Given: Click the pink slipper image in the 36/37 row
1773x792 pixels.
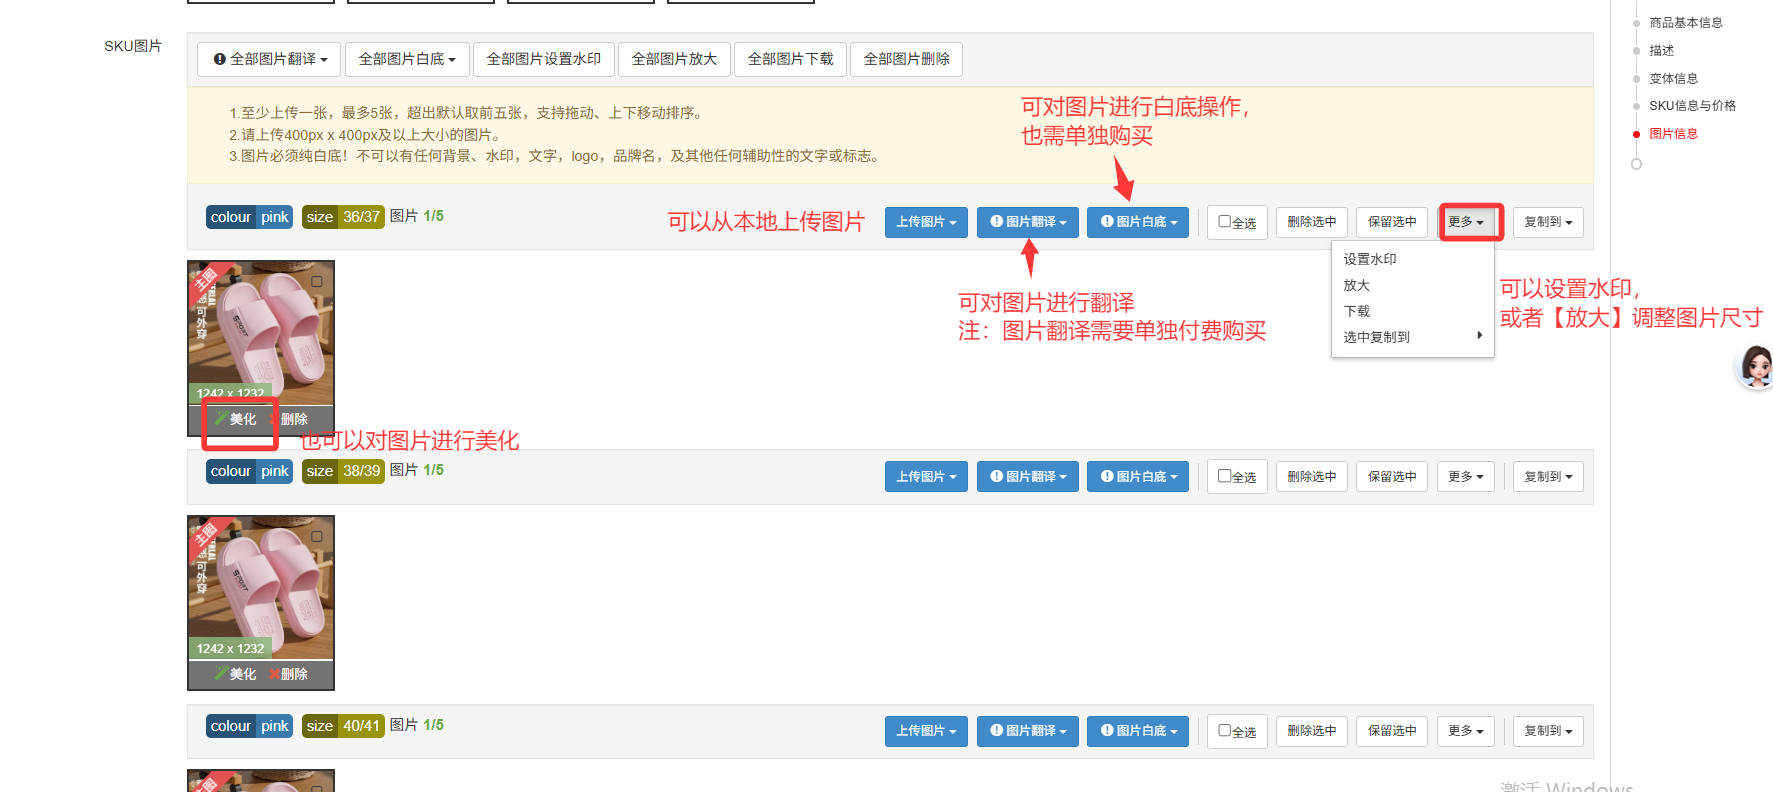Looking at the screenshot, I should [261, 330].
